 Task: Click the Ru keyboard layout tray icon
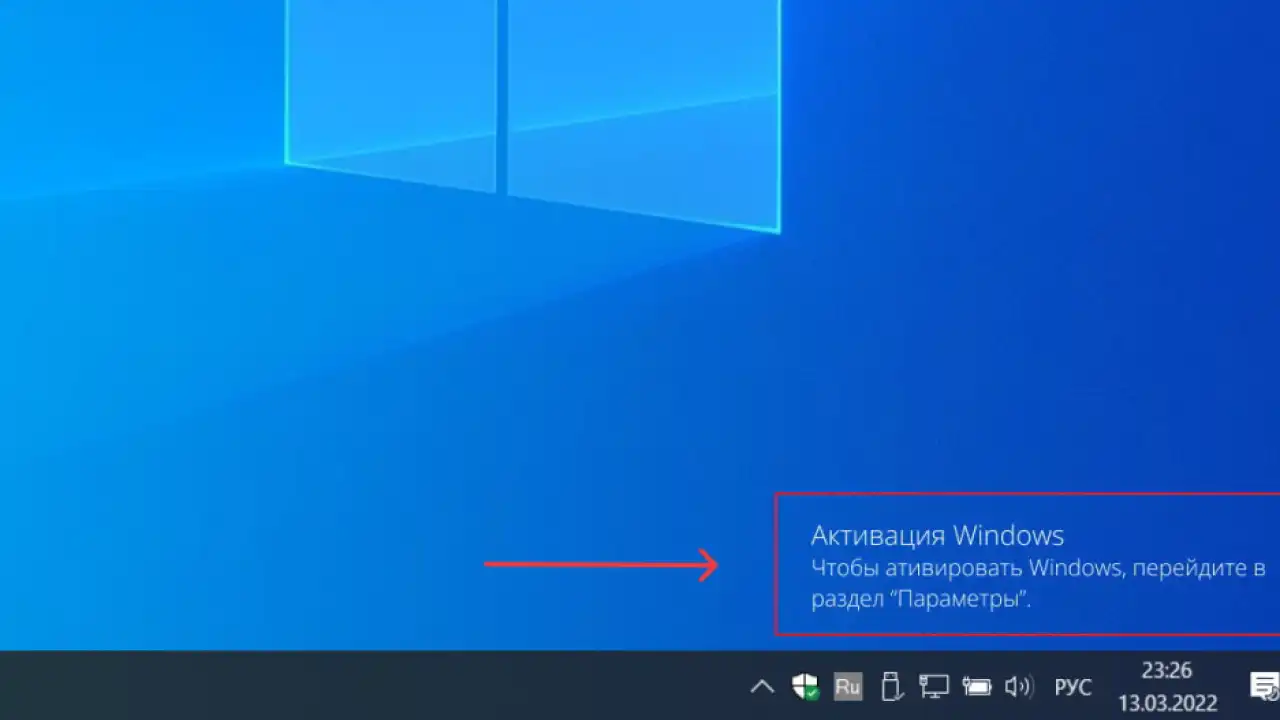pos(848,686)
